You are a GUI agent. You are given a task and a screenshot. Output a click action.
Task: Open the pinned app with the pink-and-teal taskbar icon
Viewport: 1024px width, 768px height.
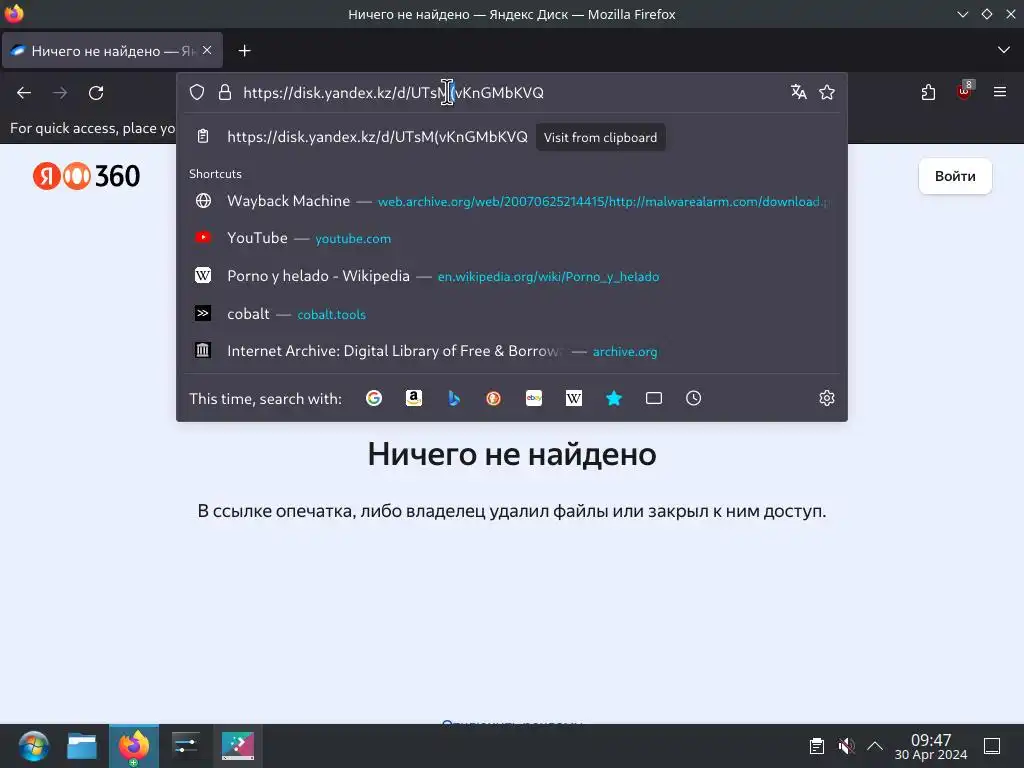click(238, 746)
